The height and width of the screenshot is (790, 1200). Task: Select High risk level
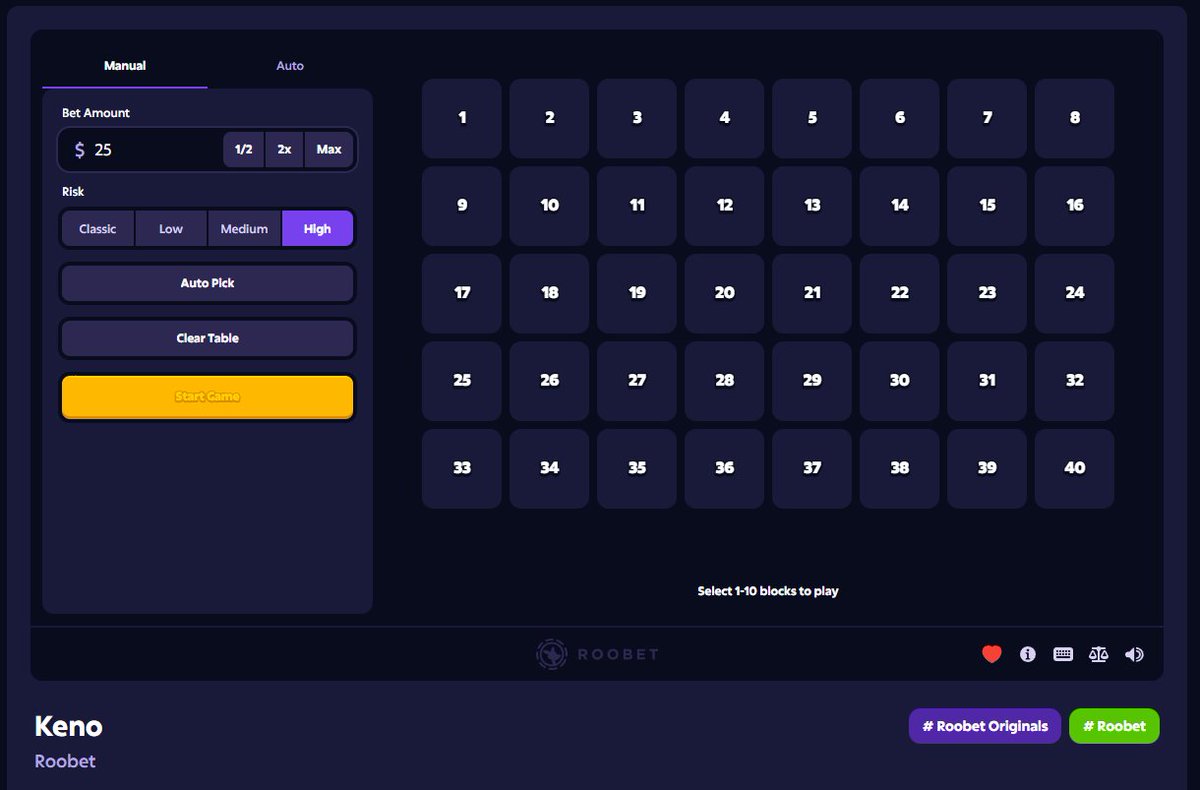(317, 229)
